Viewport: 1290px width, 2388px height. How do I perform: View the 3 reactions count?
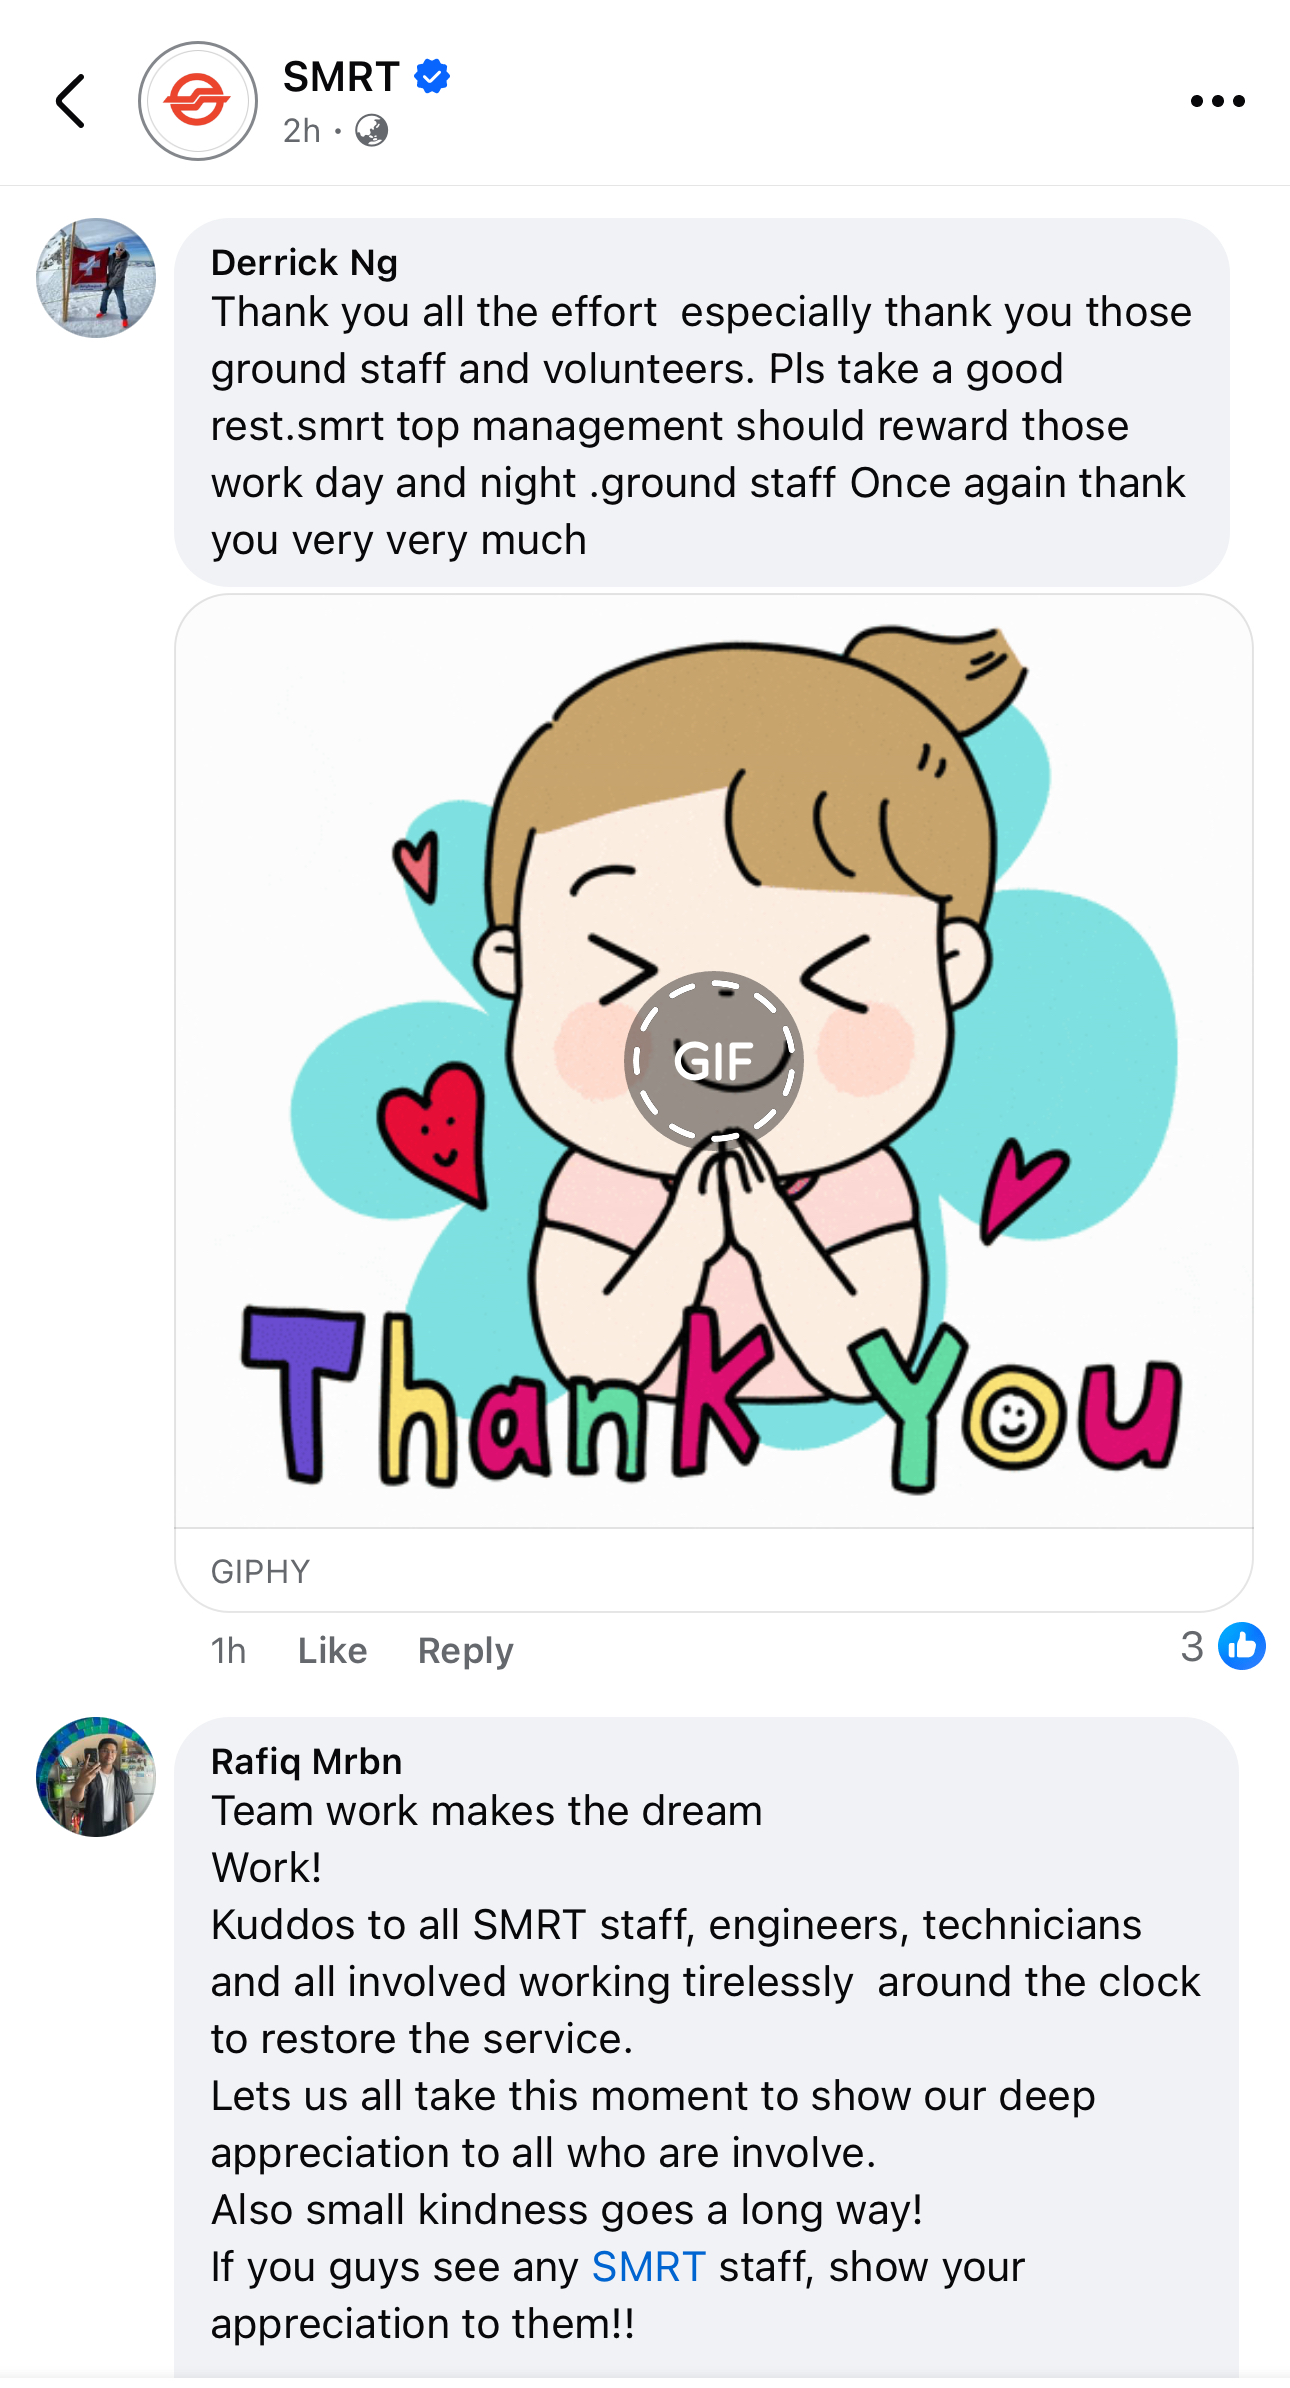[x=1192, y=1646]
